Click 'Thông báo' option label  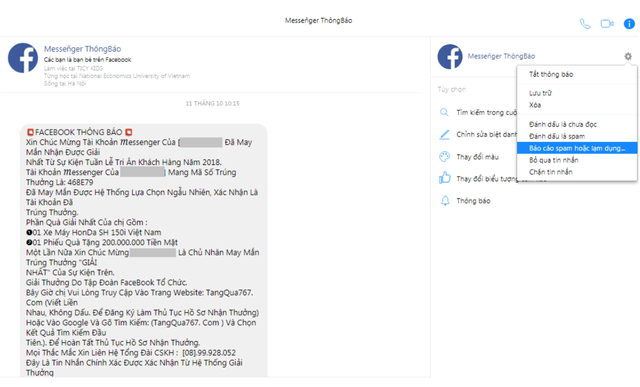pyautogui.click(x=473, y=201)
